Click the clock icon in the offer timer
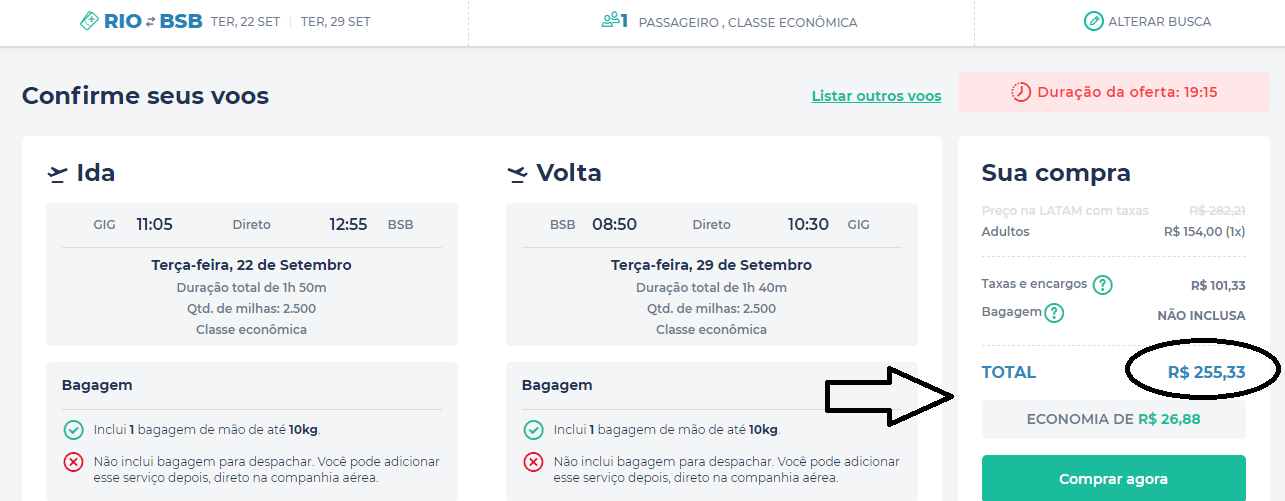 pos(1021,92)
